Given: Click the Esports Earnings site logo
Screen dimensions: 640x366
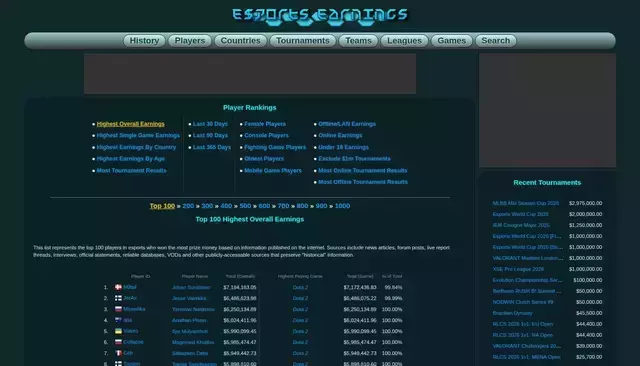Looking at the screenshot, I should coord(320,16).
